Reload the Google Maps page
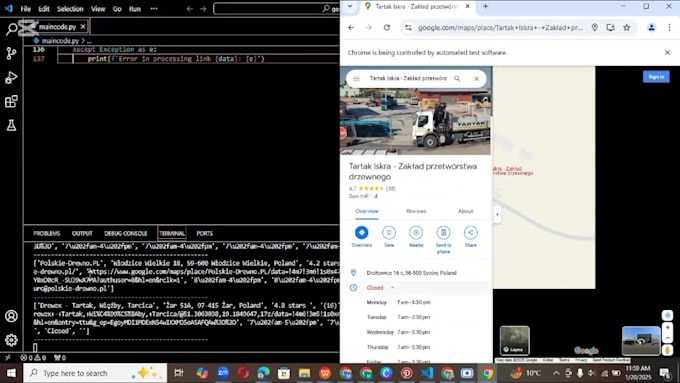Image resolution: width=680 pixels, height=383 pixels. pos(386,28)
